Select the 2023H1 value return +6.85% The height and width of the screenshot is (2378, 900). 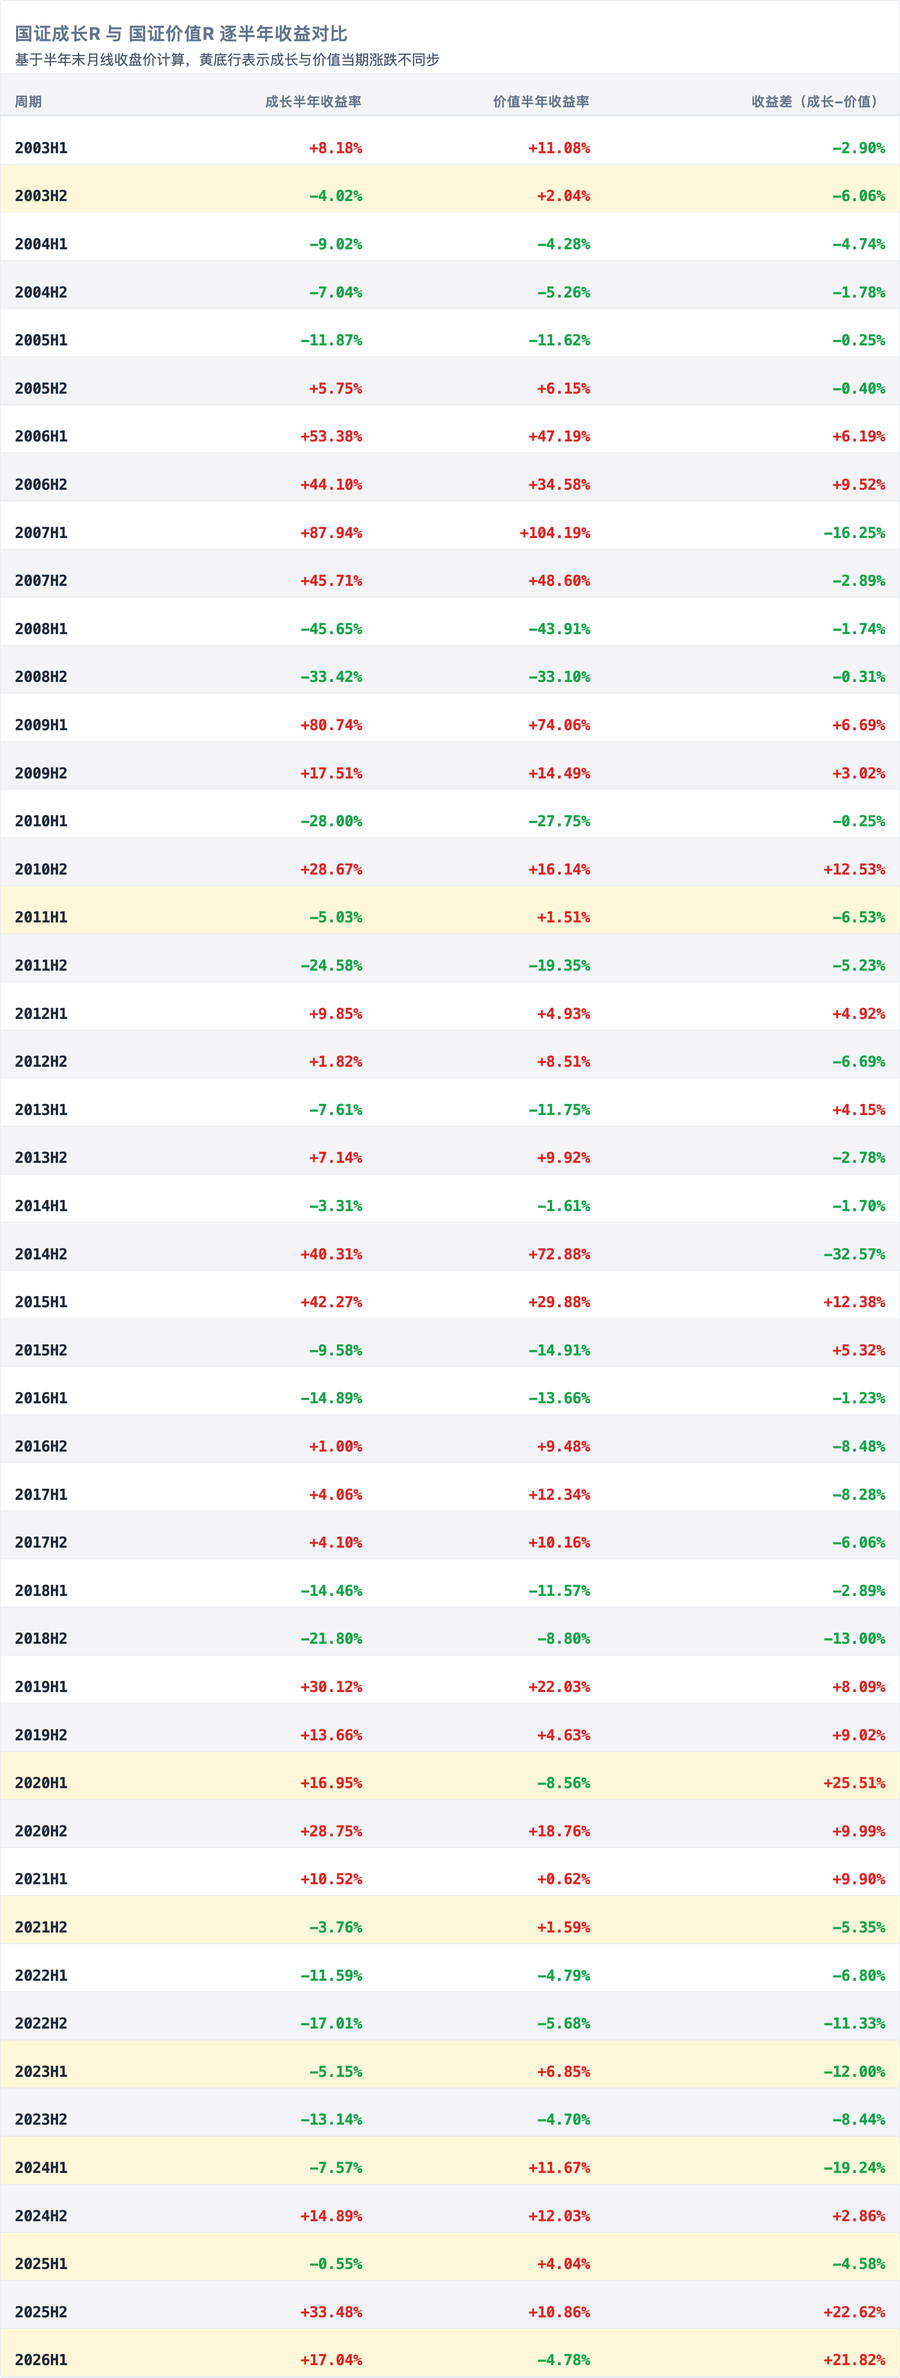(x=563, y=2071)
